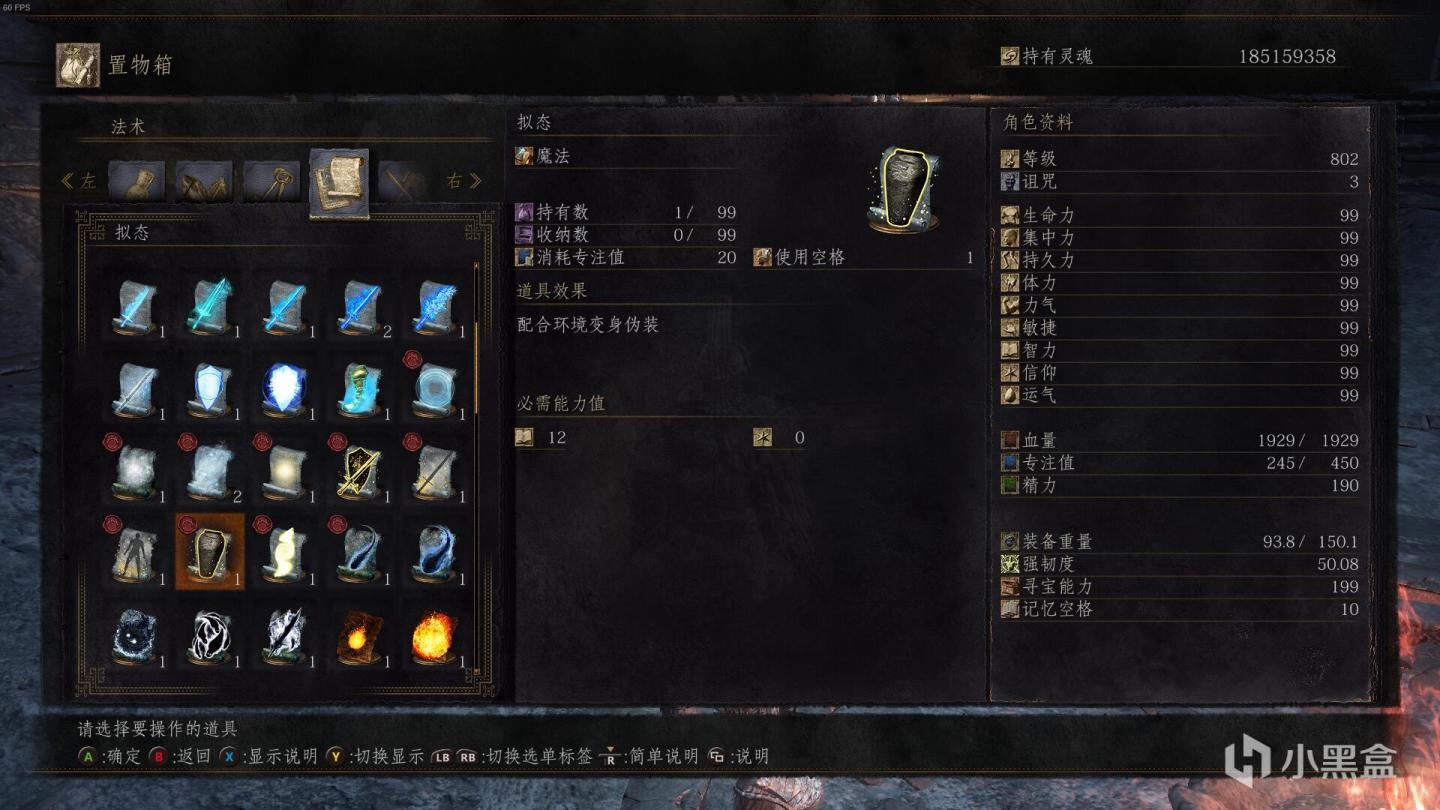The height and width of the screenshot is (810, 1440).
Task: Open the spell scrolls 法术 tab
Action: point(339,183)
